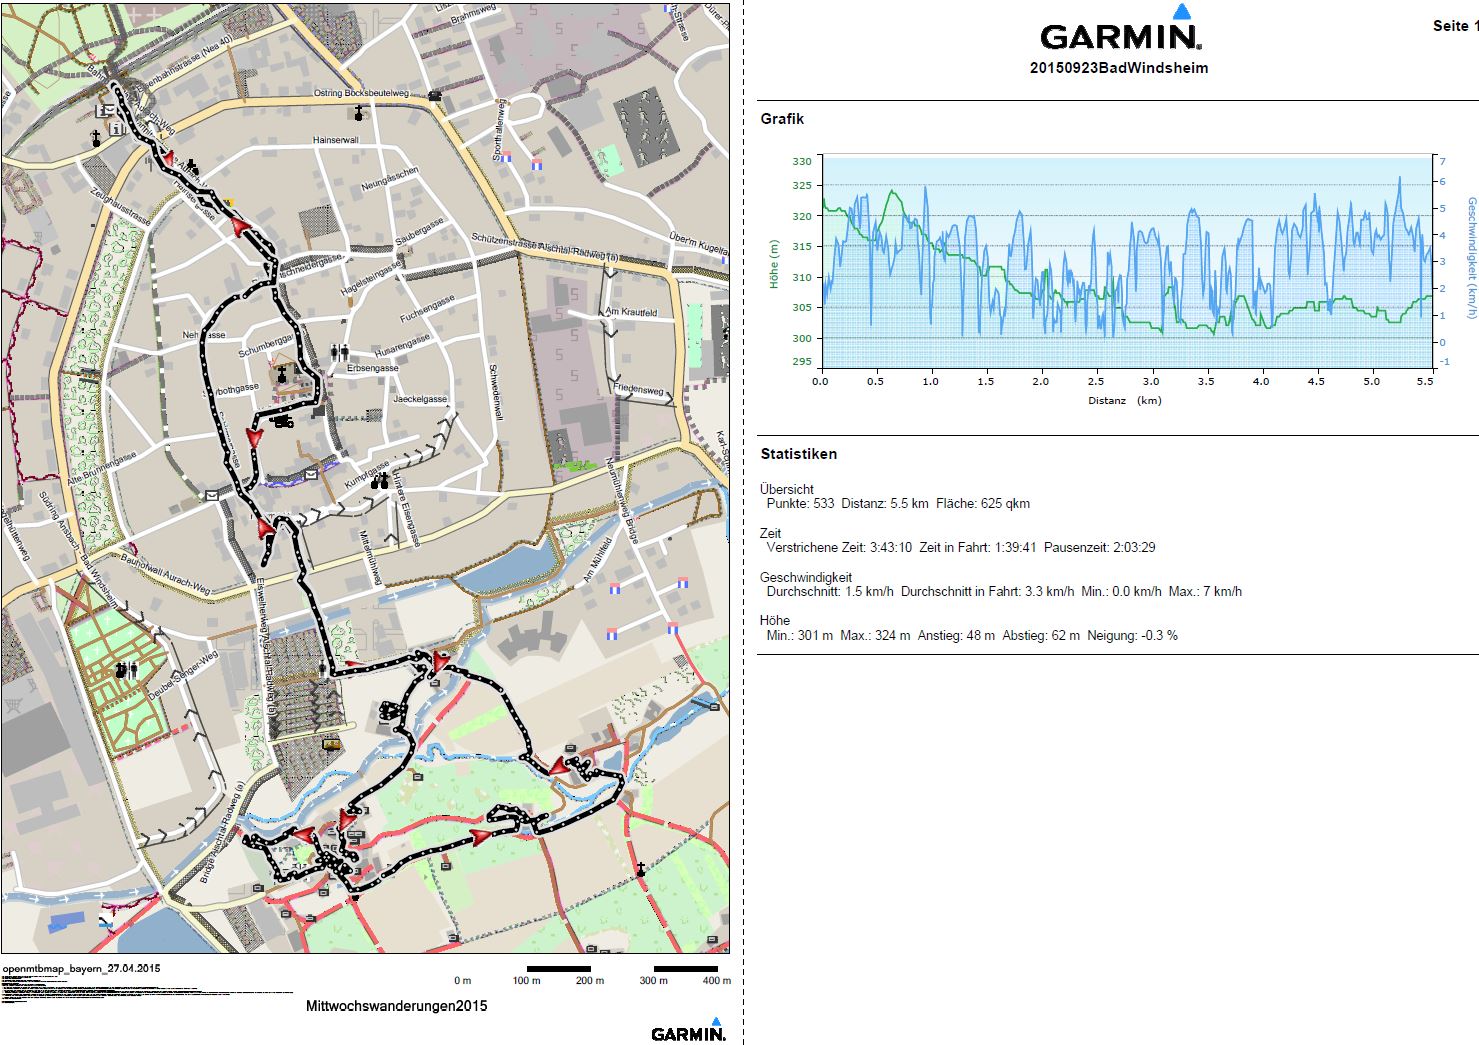
Task: Select the cross icon in the southeast field
Action: pyautogui.click(x=640, y=869)
